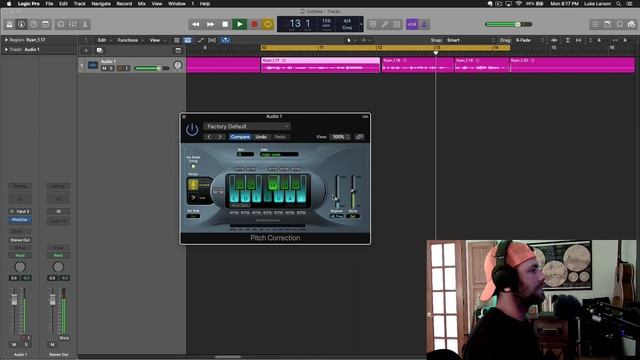640x360 pixels.
Task: Go to previous plugin preset arrow
Action: pos(209,137)
